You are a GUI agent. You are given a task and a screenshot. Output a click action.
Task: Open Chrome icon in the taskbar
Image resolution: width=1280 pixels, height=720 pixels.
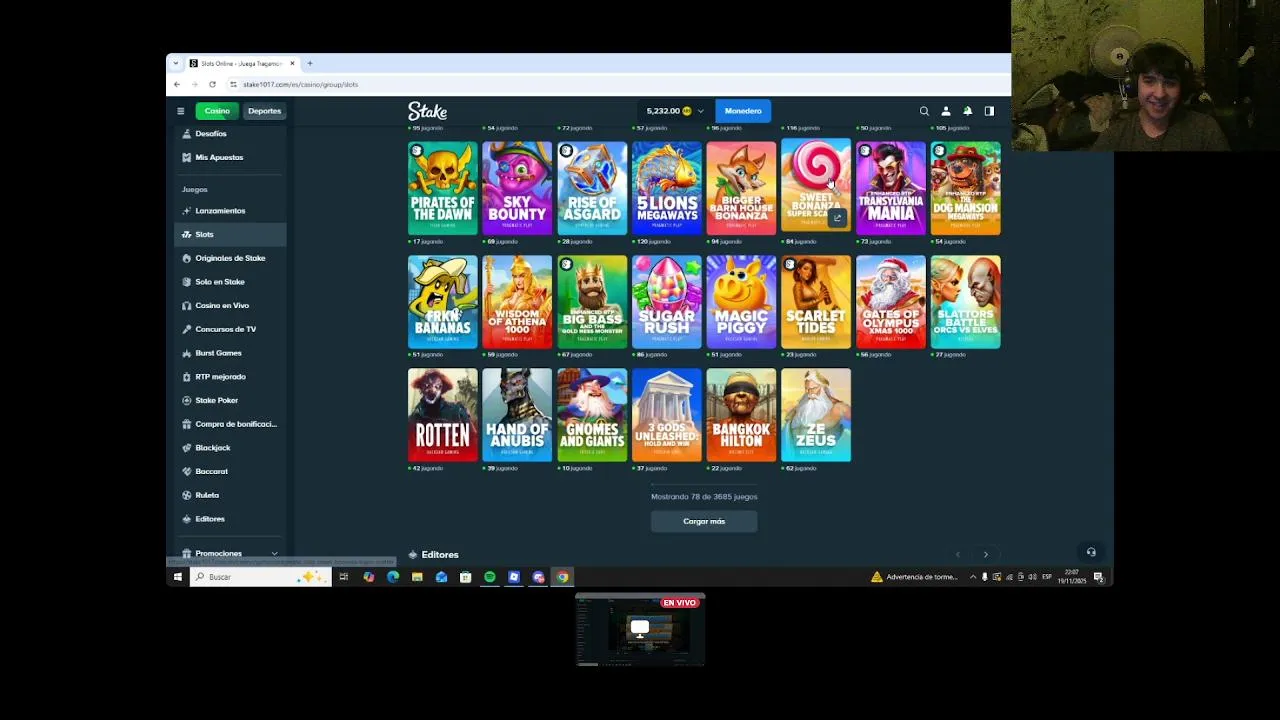tap(563, 577)
